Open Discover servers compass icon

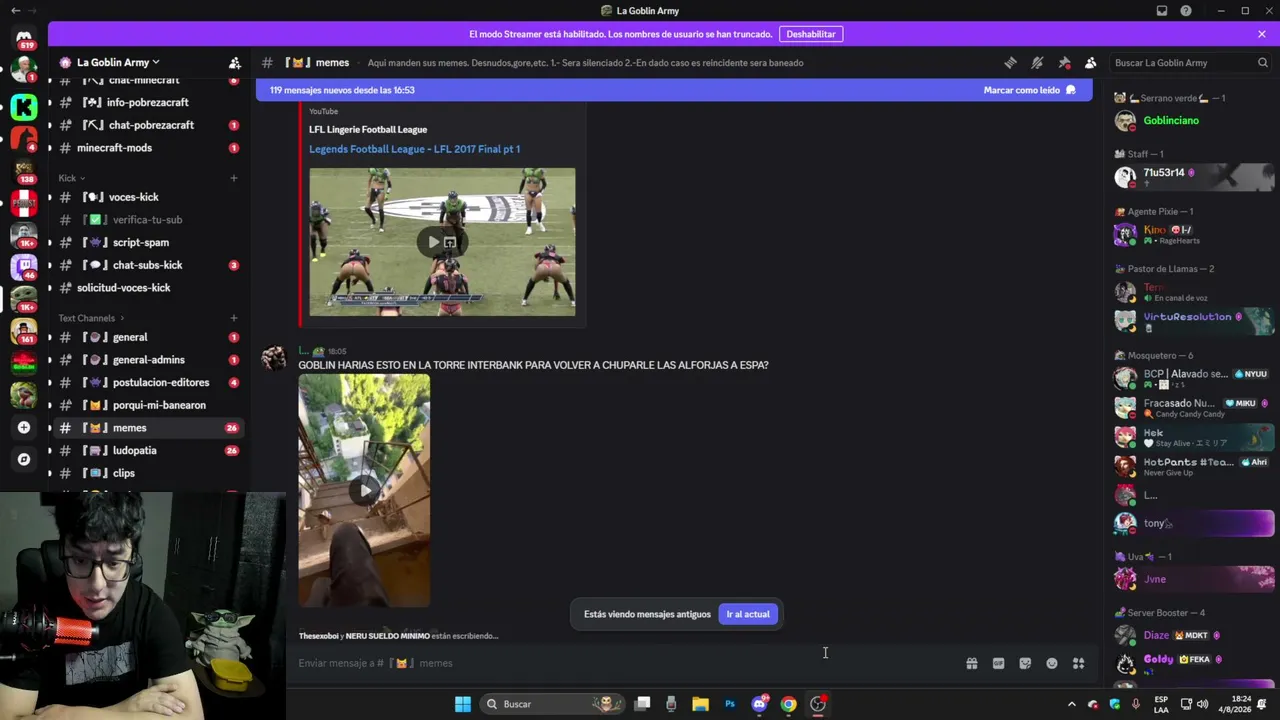[x=24, y=459]
